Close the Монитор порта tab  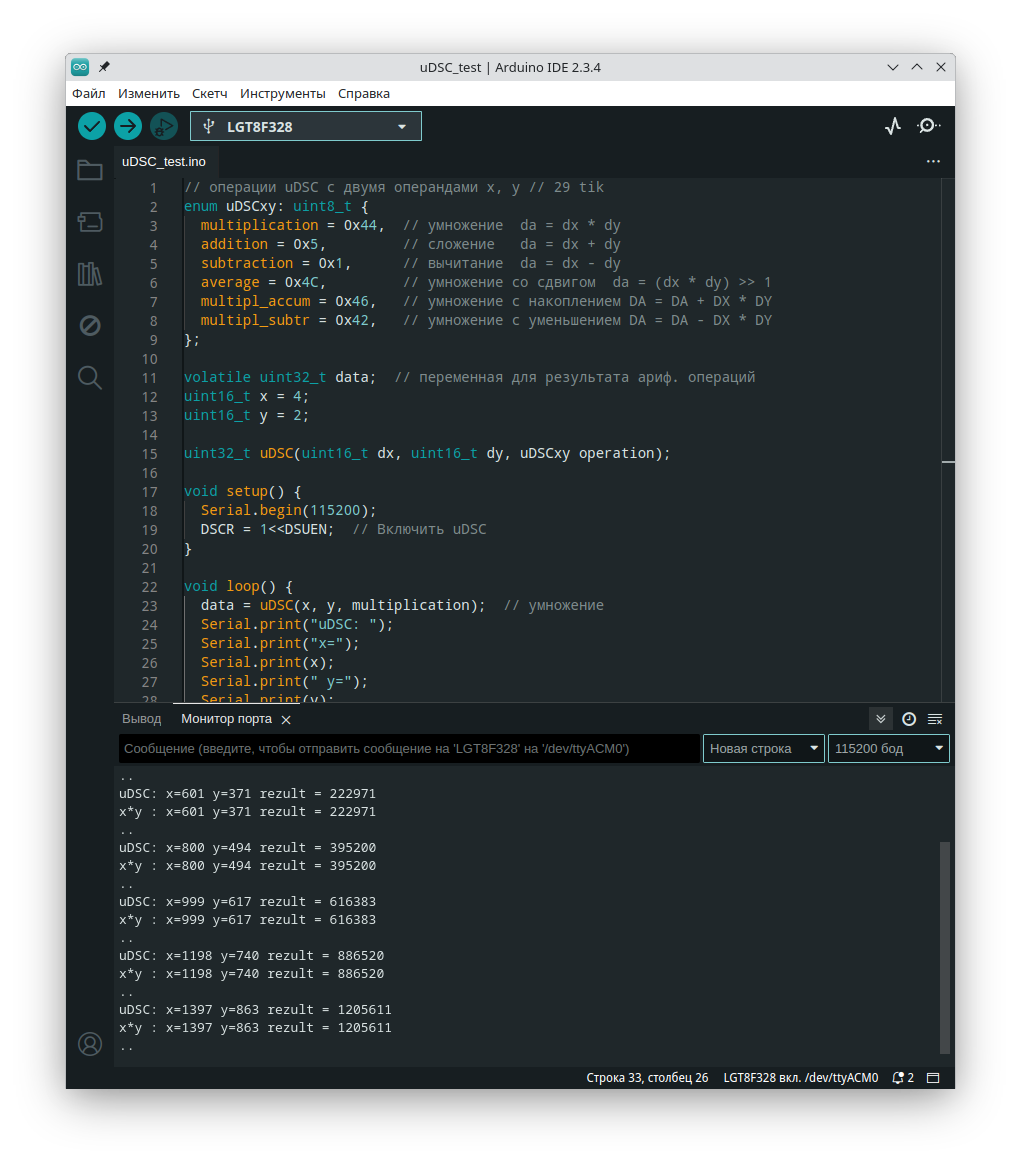[286, 720]
